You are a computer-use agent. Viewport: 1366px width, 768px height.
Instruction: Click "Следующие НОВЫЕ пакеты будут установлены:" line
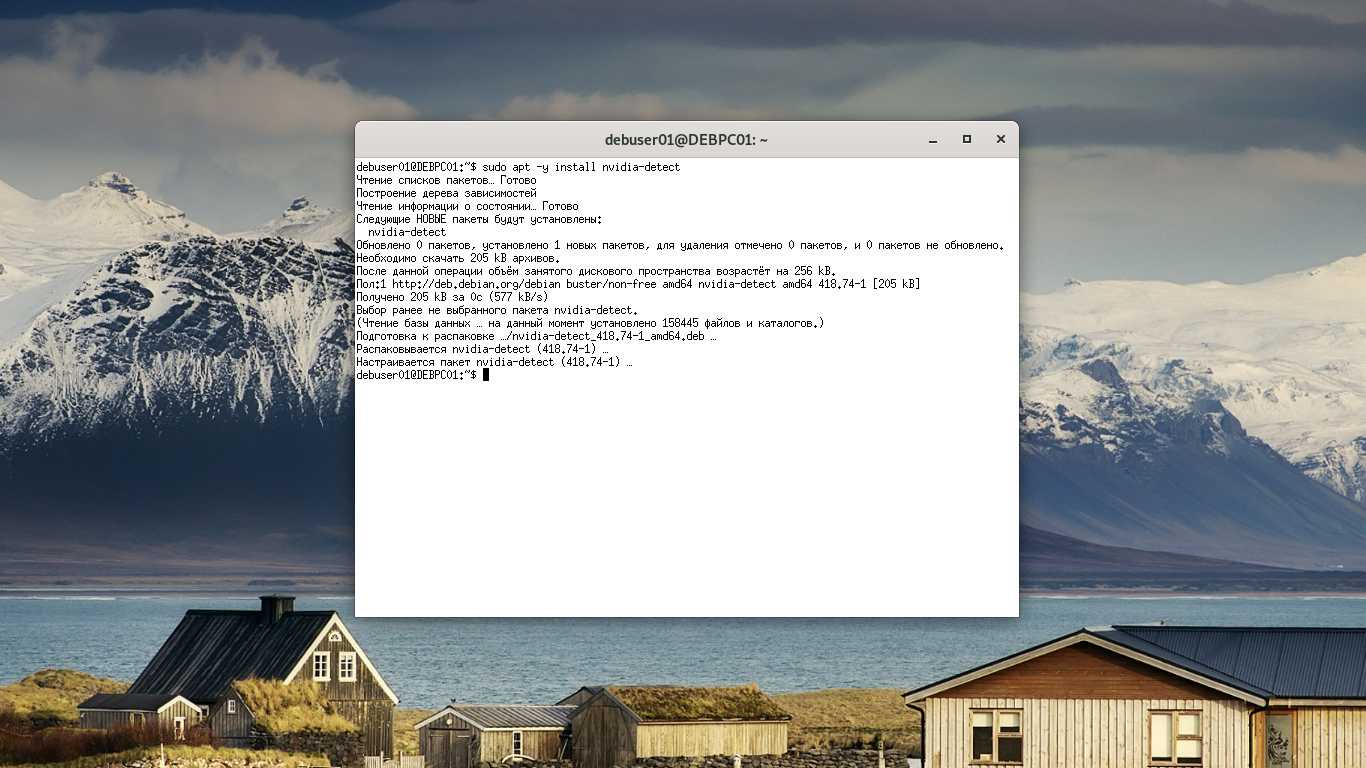coord(479,219)
